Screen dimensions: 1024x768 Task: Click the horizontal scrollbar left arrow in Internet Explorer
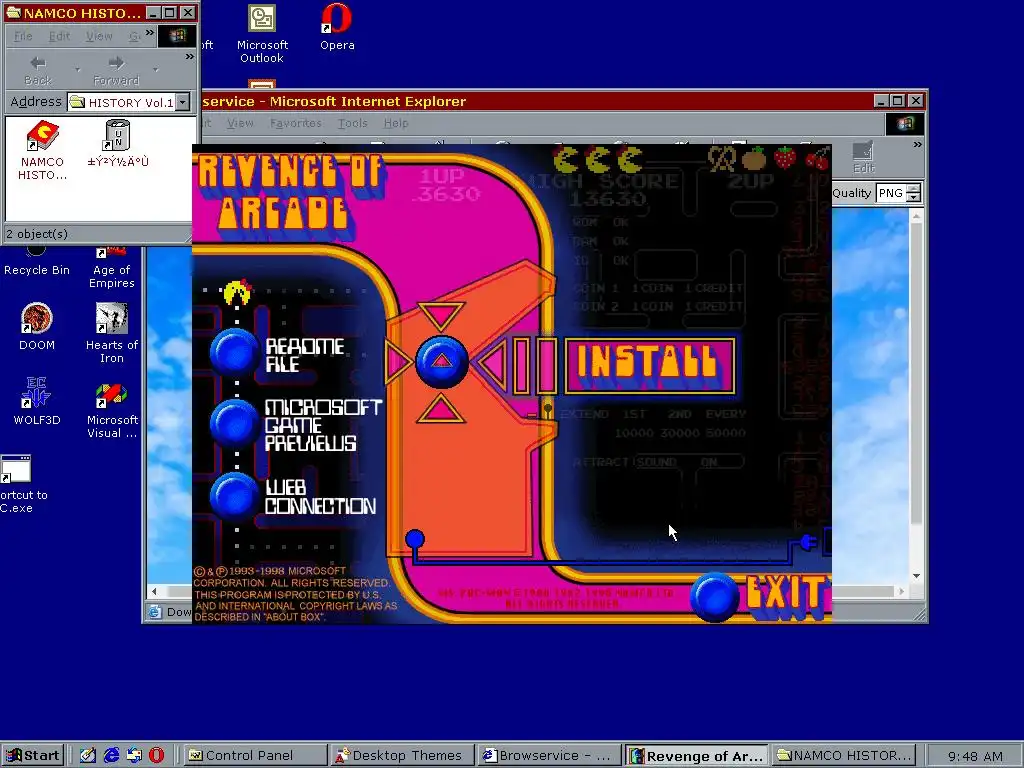154,591
